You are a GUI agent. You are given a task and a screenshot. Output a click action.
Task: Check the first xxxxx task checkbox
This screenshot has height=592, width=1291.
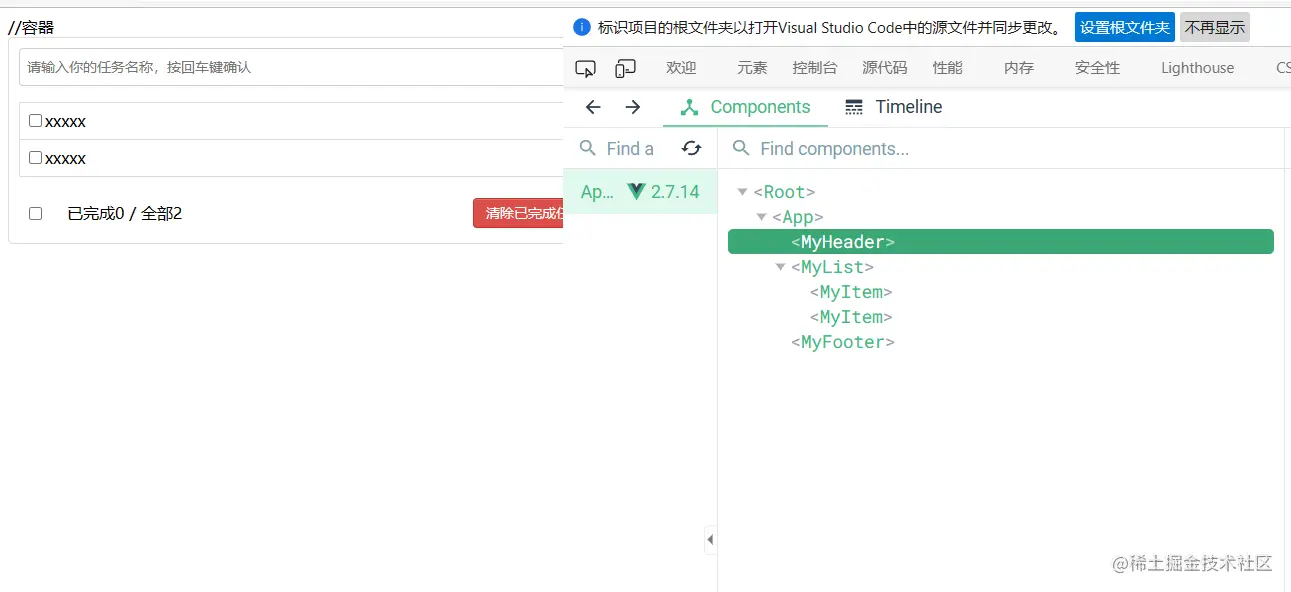[35, 121]
